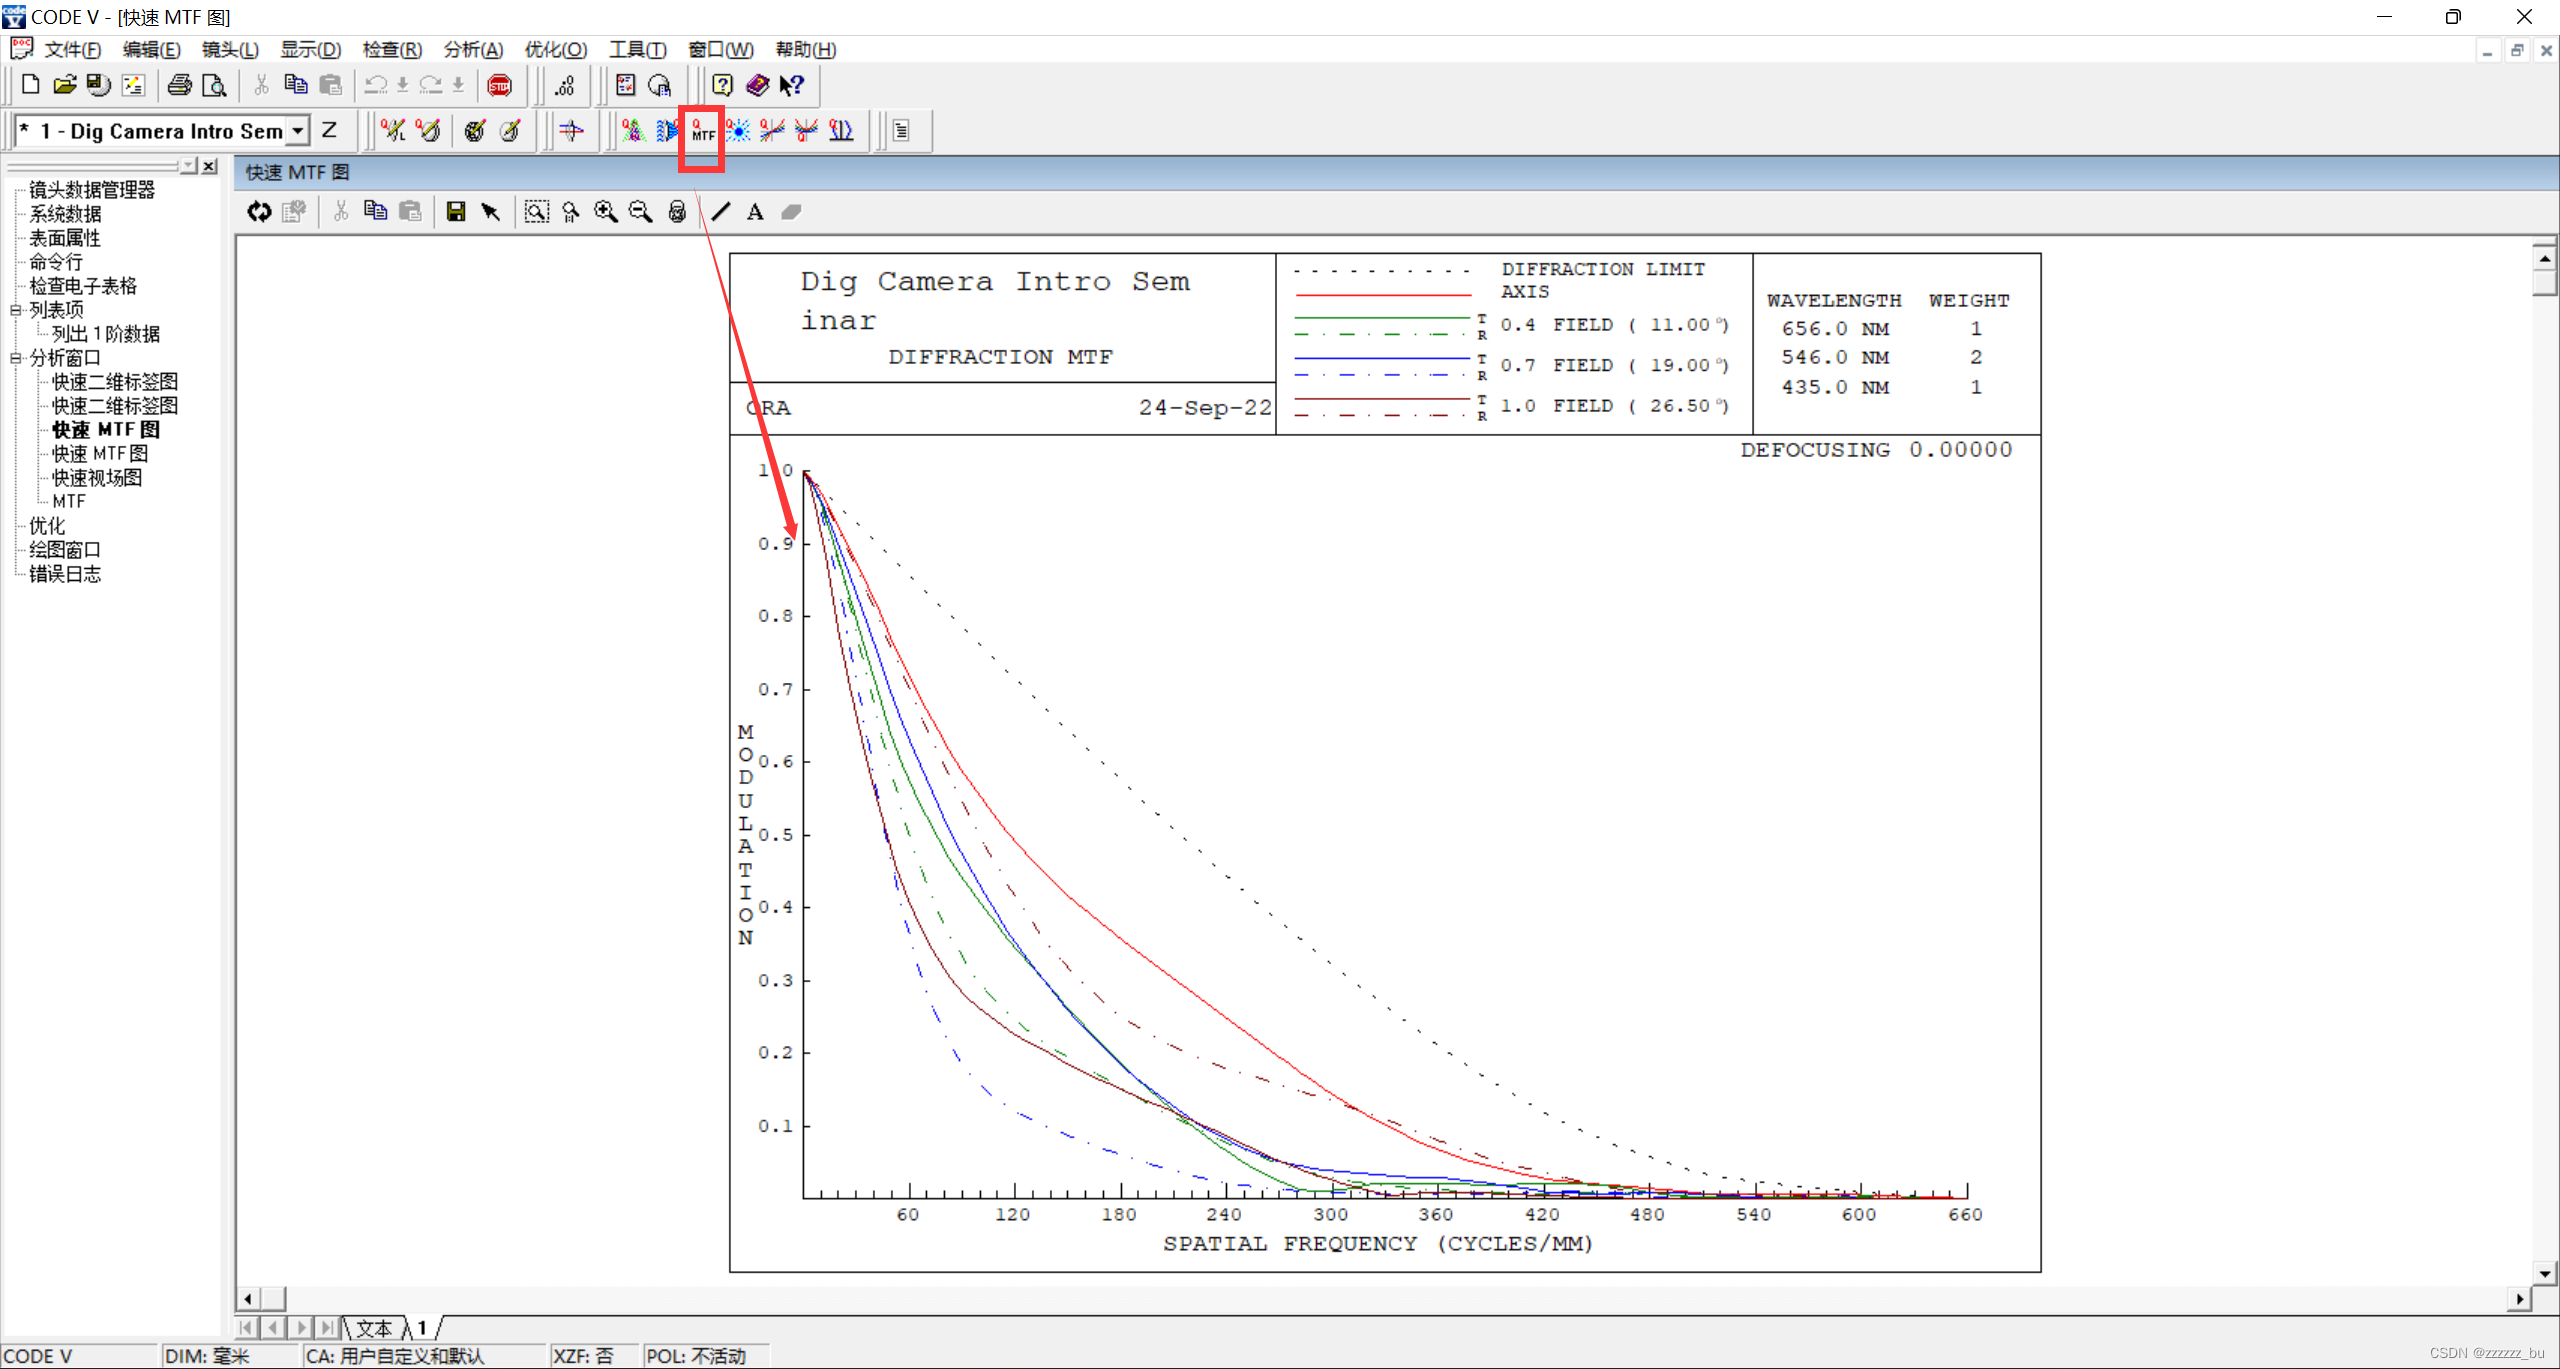Click the Quick MTF toolbar icon
This screenshot has height=1369, width=2560.
[x=703, y=131]
